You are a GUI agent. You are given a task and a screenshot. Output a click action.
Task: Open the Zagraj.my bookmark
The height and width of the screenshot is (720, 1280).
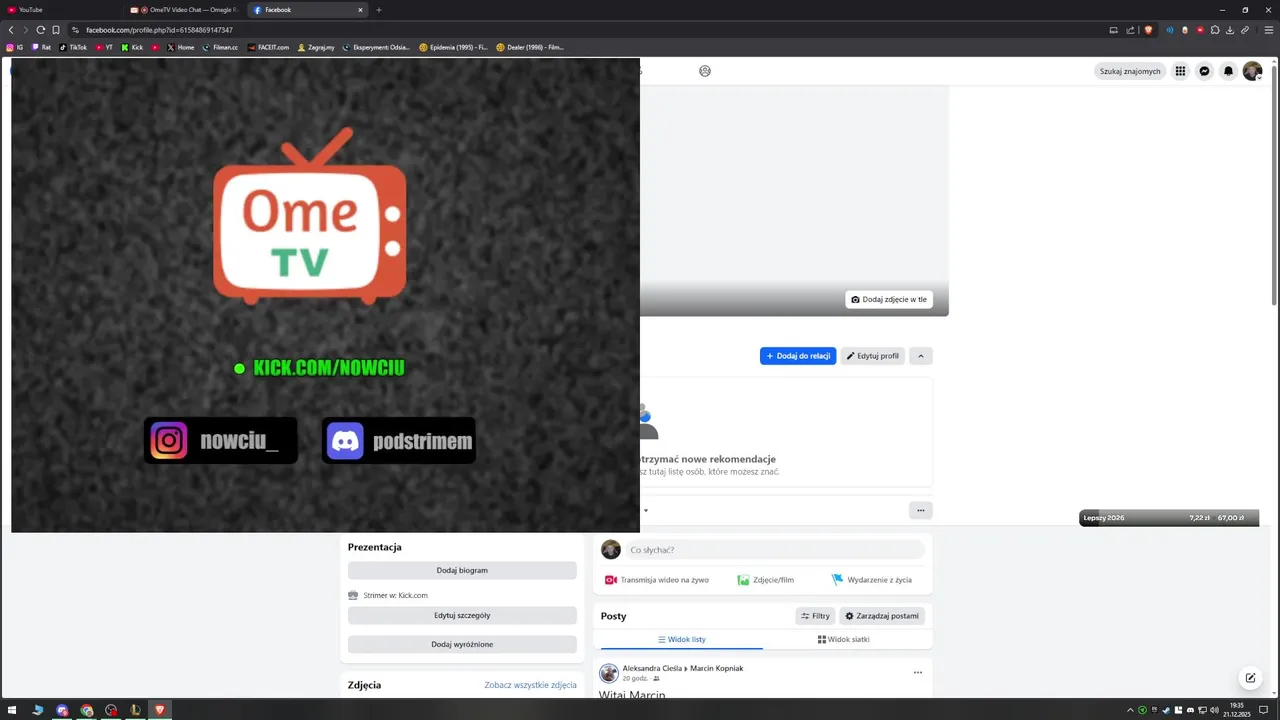316,47
